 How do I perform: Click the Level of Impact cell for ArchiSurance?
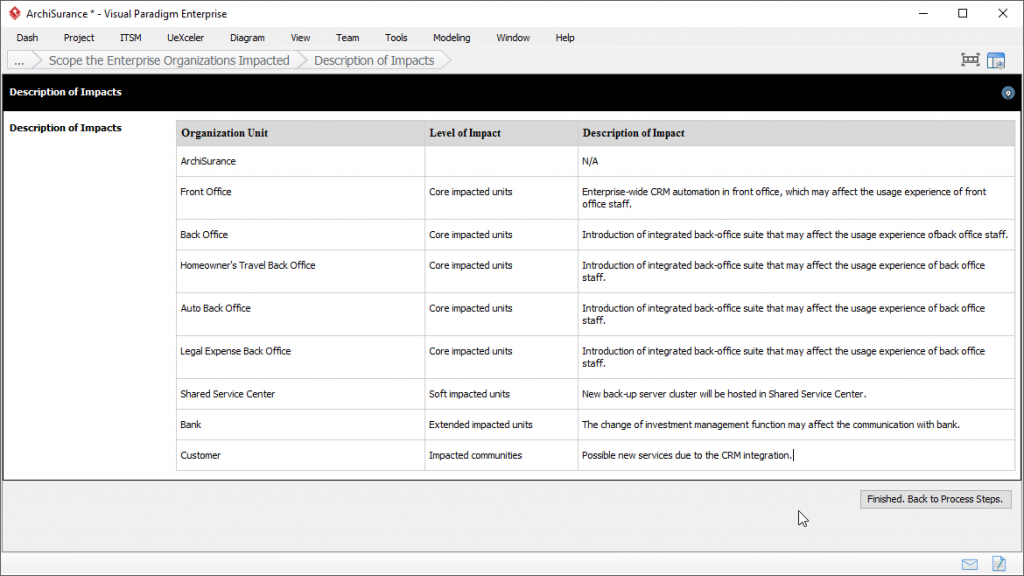pos(501,161)
